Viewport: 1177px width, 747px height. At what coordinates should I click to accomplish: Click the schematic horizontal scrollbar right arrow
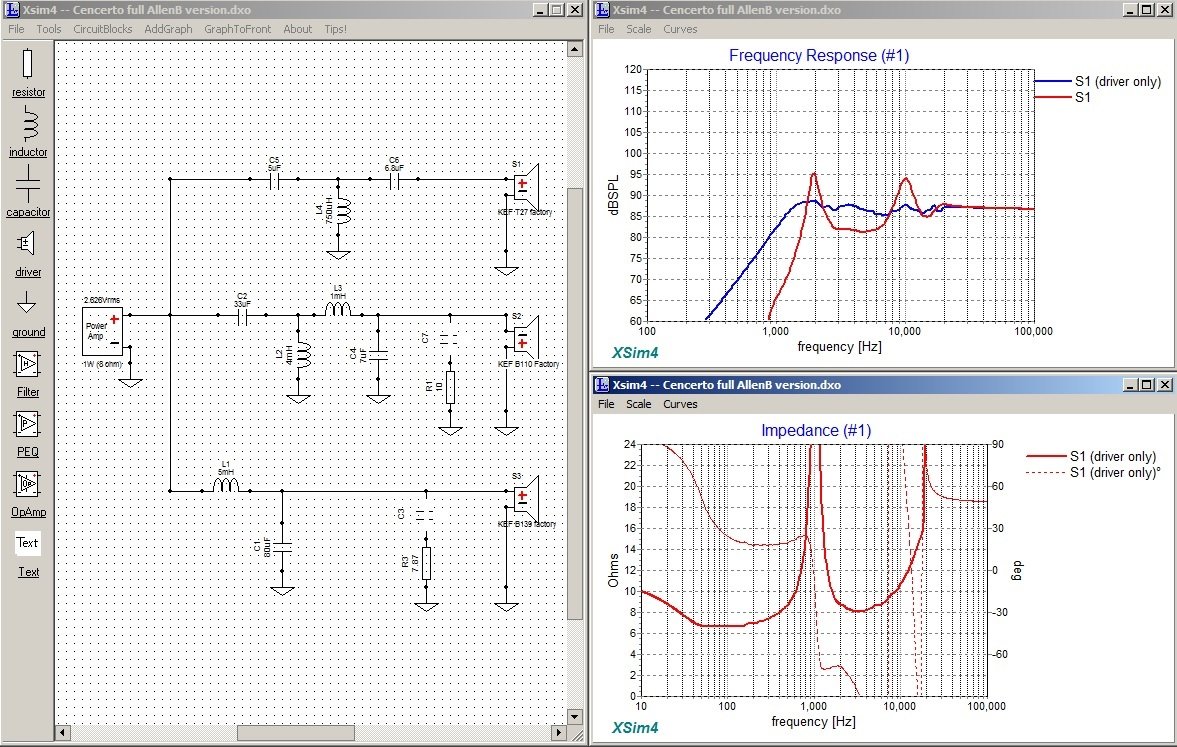(x=558, y=732)
